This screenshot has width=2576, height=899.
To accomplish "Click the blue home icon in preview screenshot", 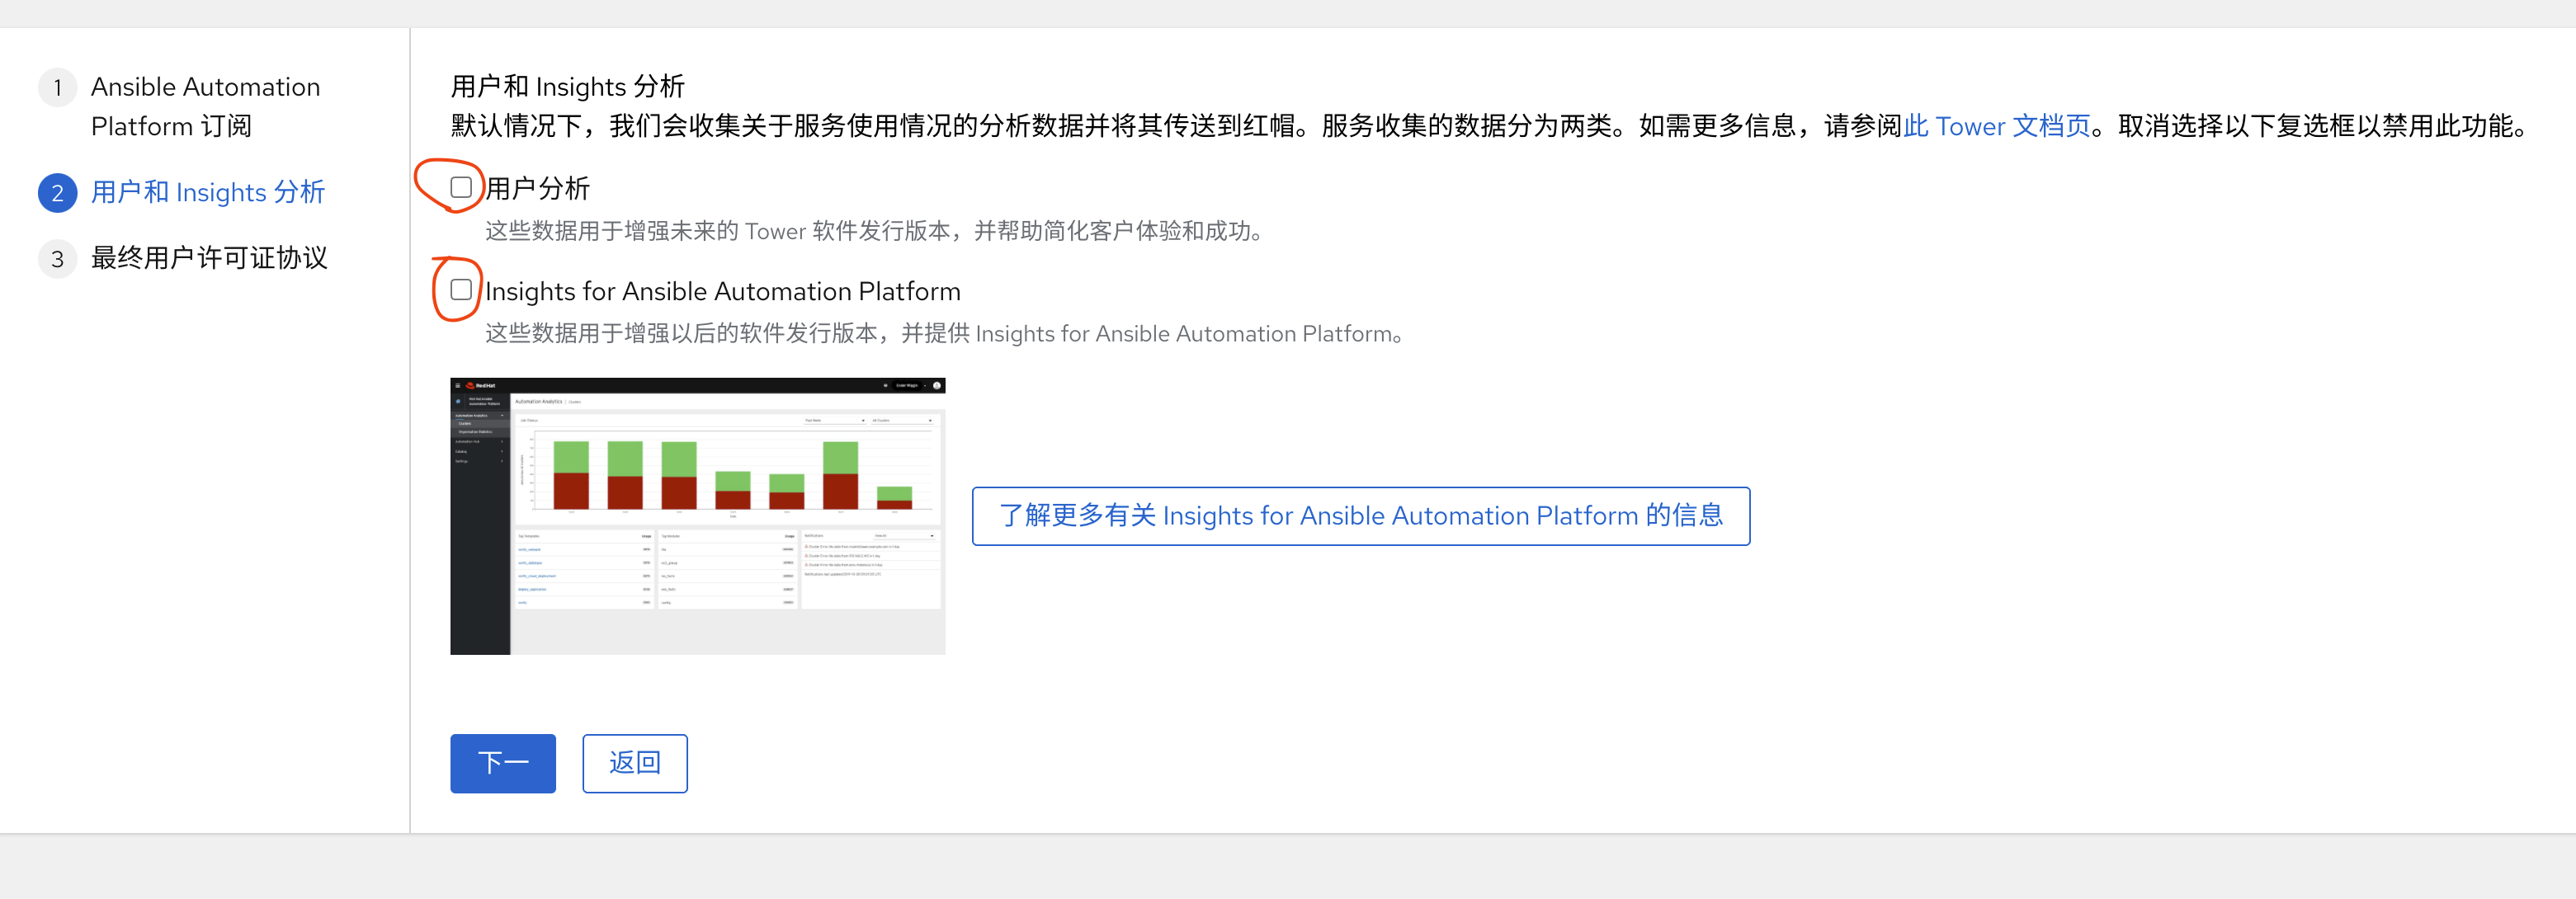I will click(x=458, y=401).
